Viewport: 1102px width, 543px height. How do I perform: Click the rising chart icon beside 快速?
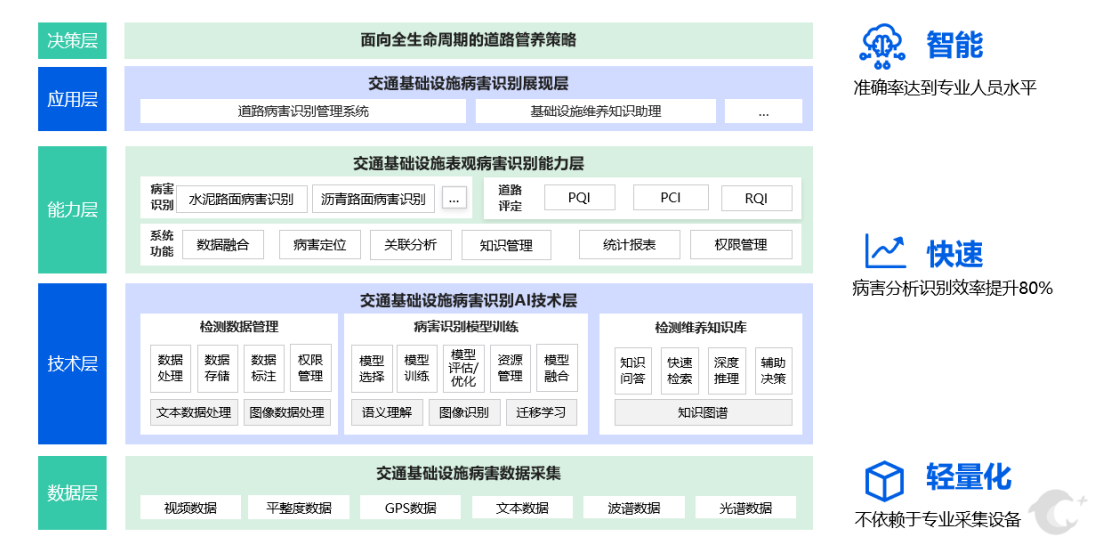click(885, 251)
